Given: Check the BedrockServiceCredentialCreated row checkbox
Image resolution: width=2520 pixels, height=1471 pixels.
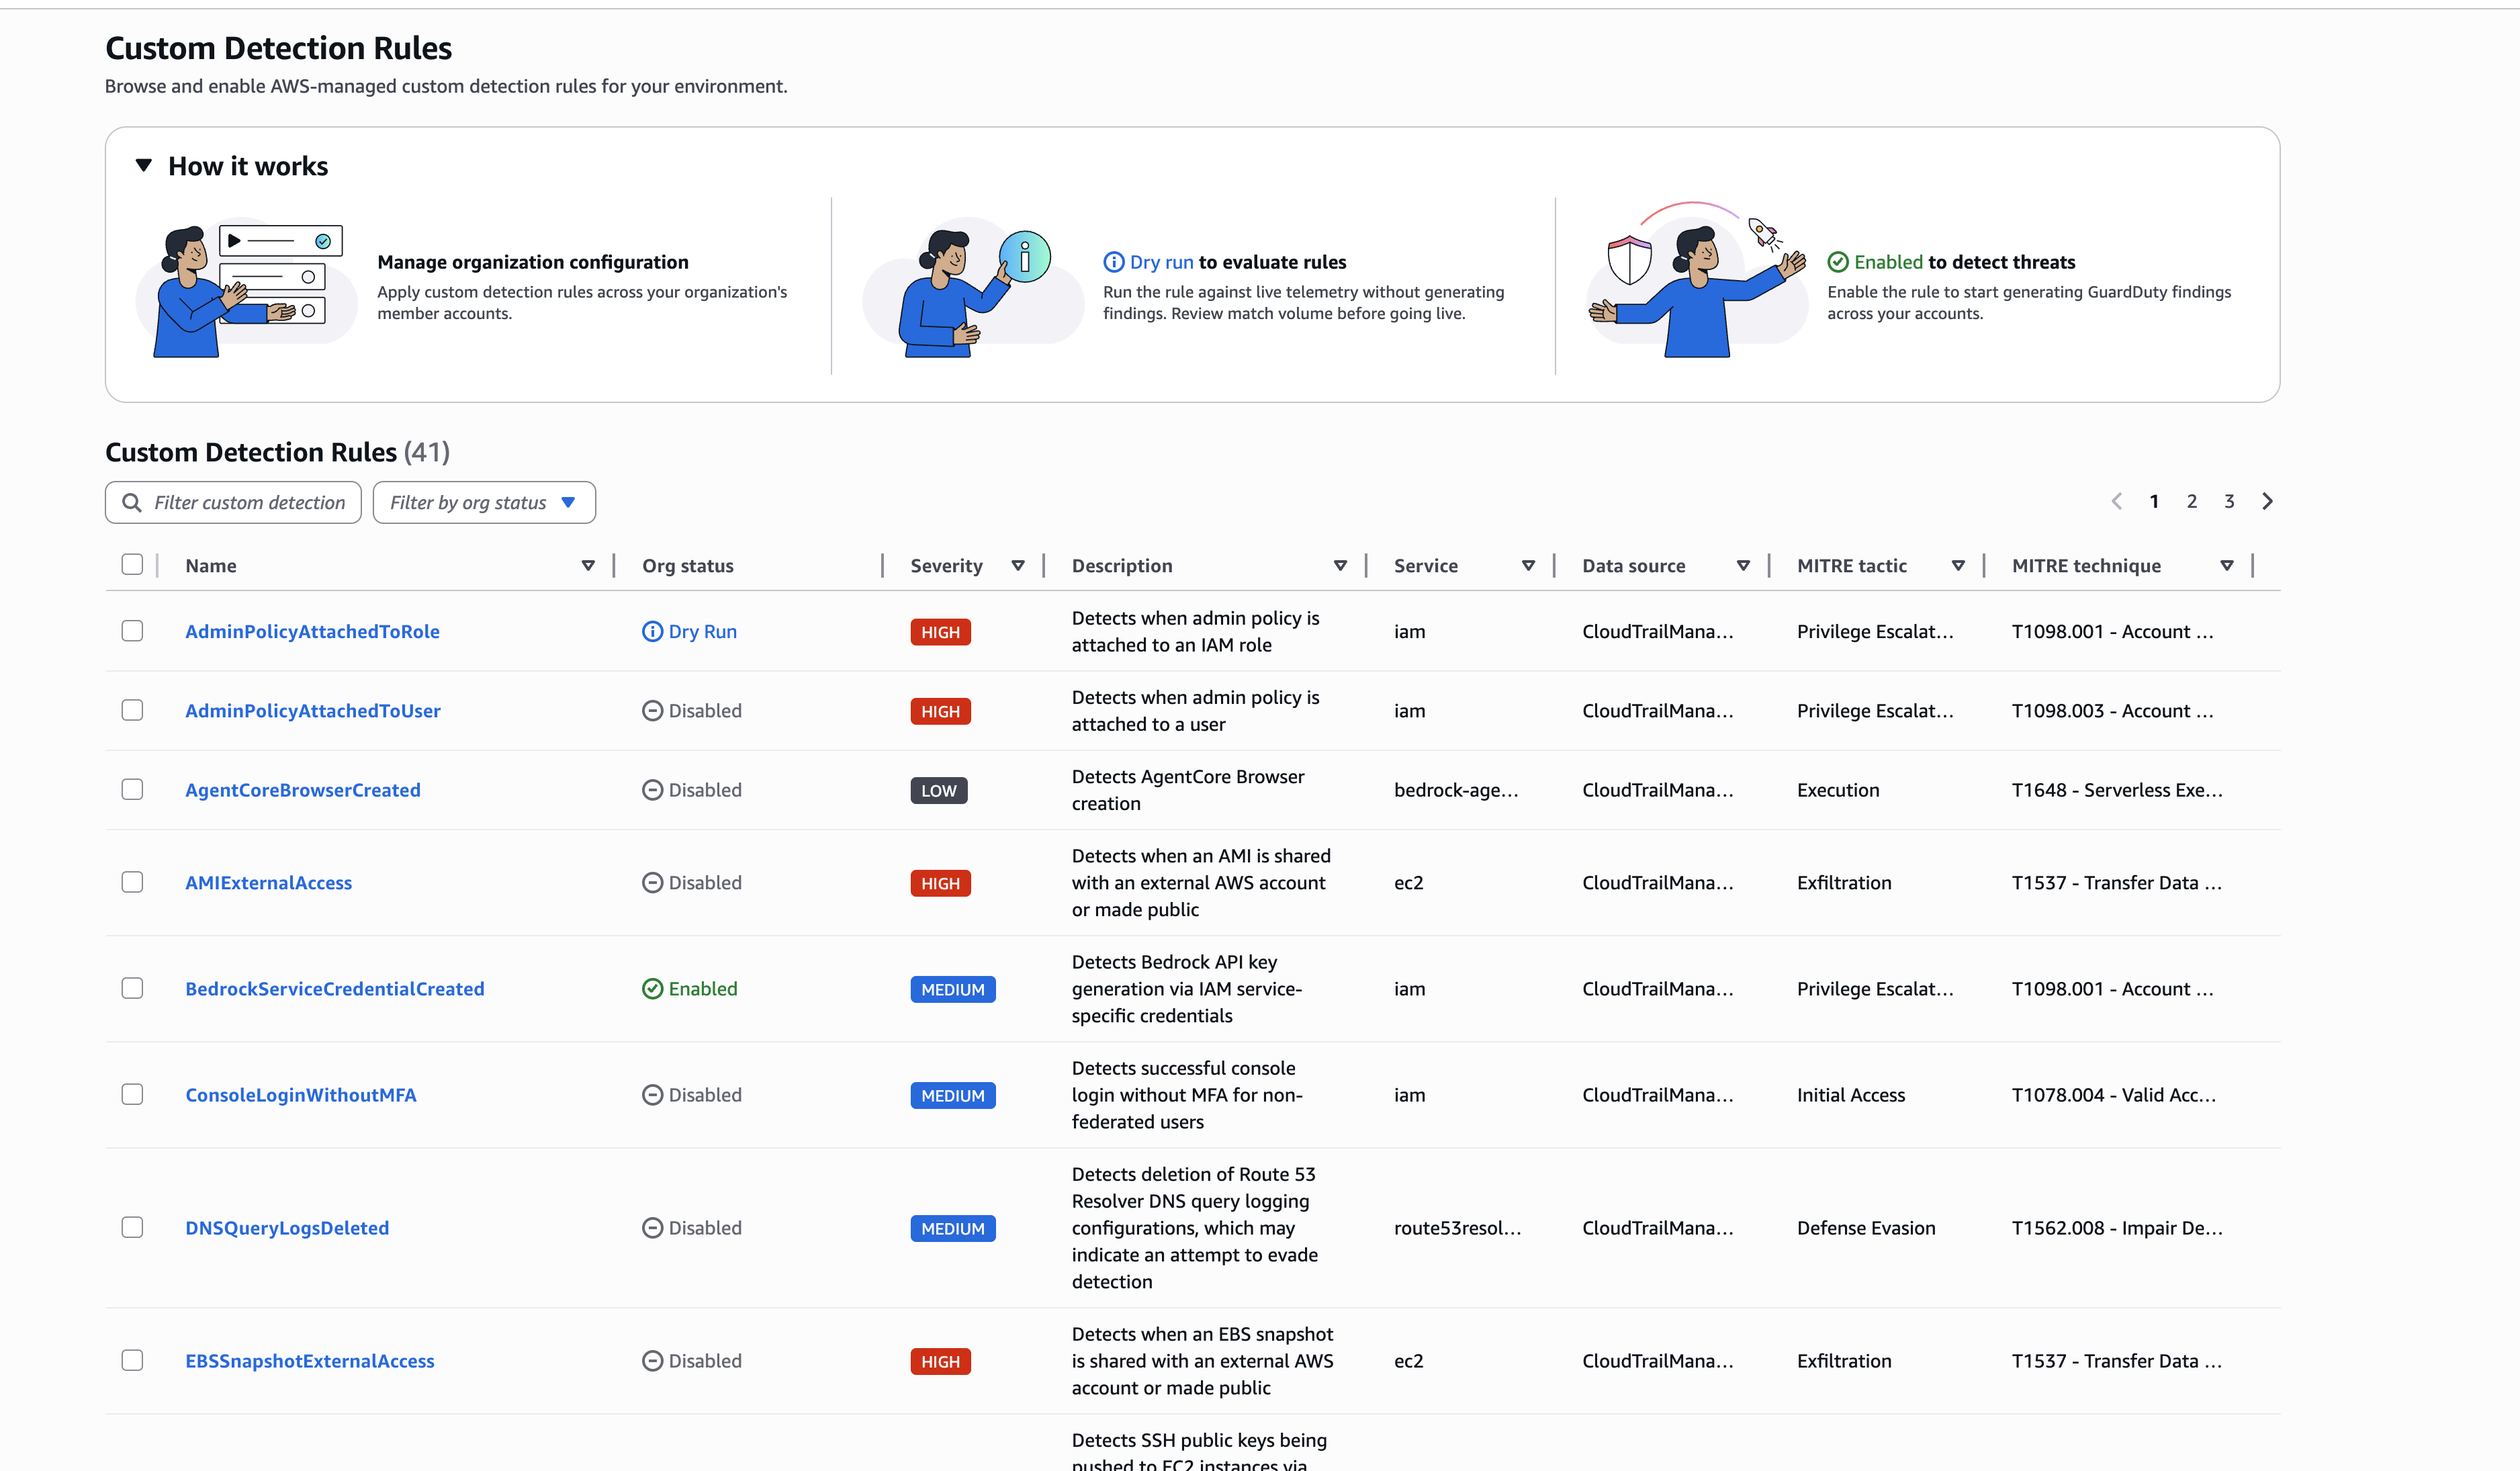Looking at the screenshot, I should tap(132, 988).
